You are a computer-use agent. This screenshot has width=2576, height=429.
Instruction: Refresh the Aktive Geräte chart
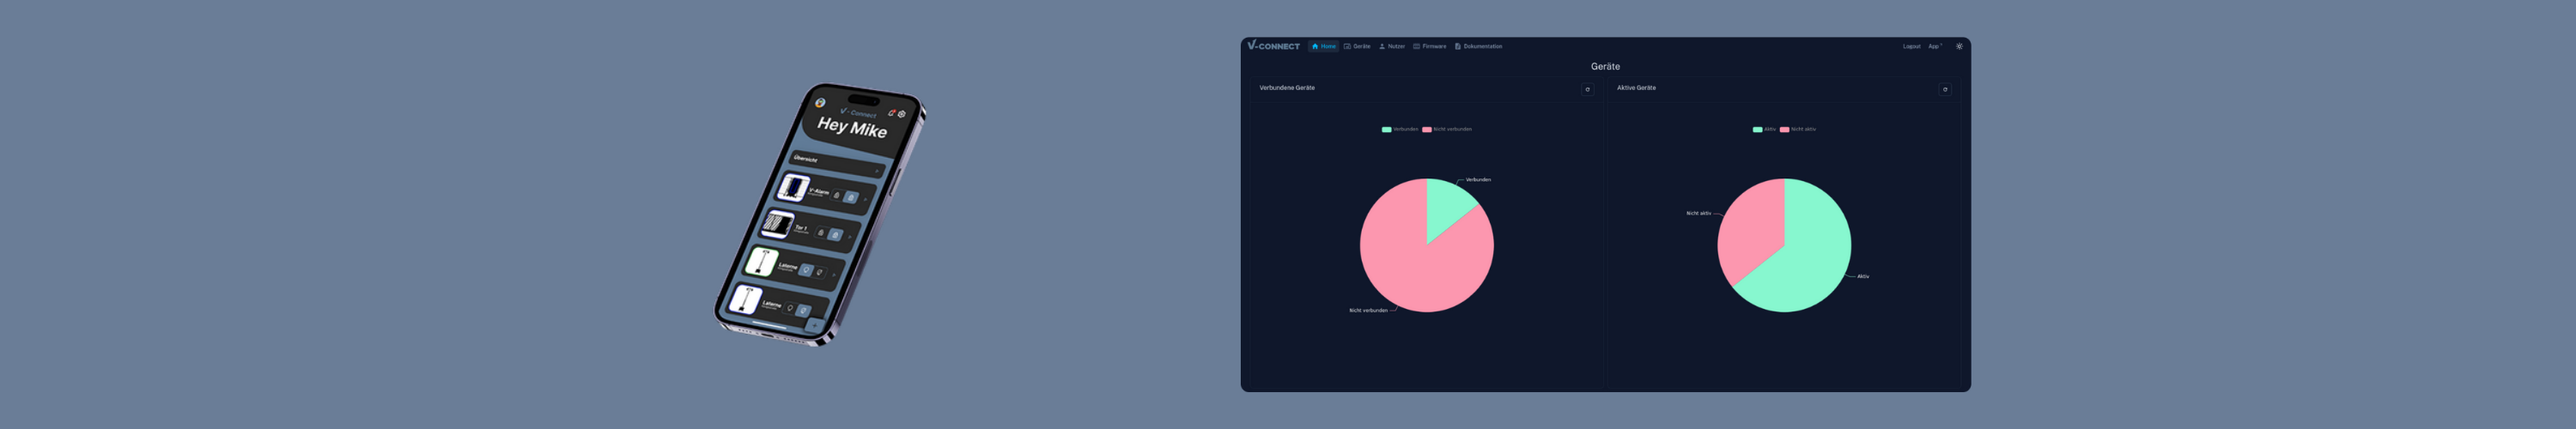[1945, 90]
